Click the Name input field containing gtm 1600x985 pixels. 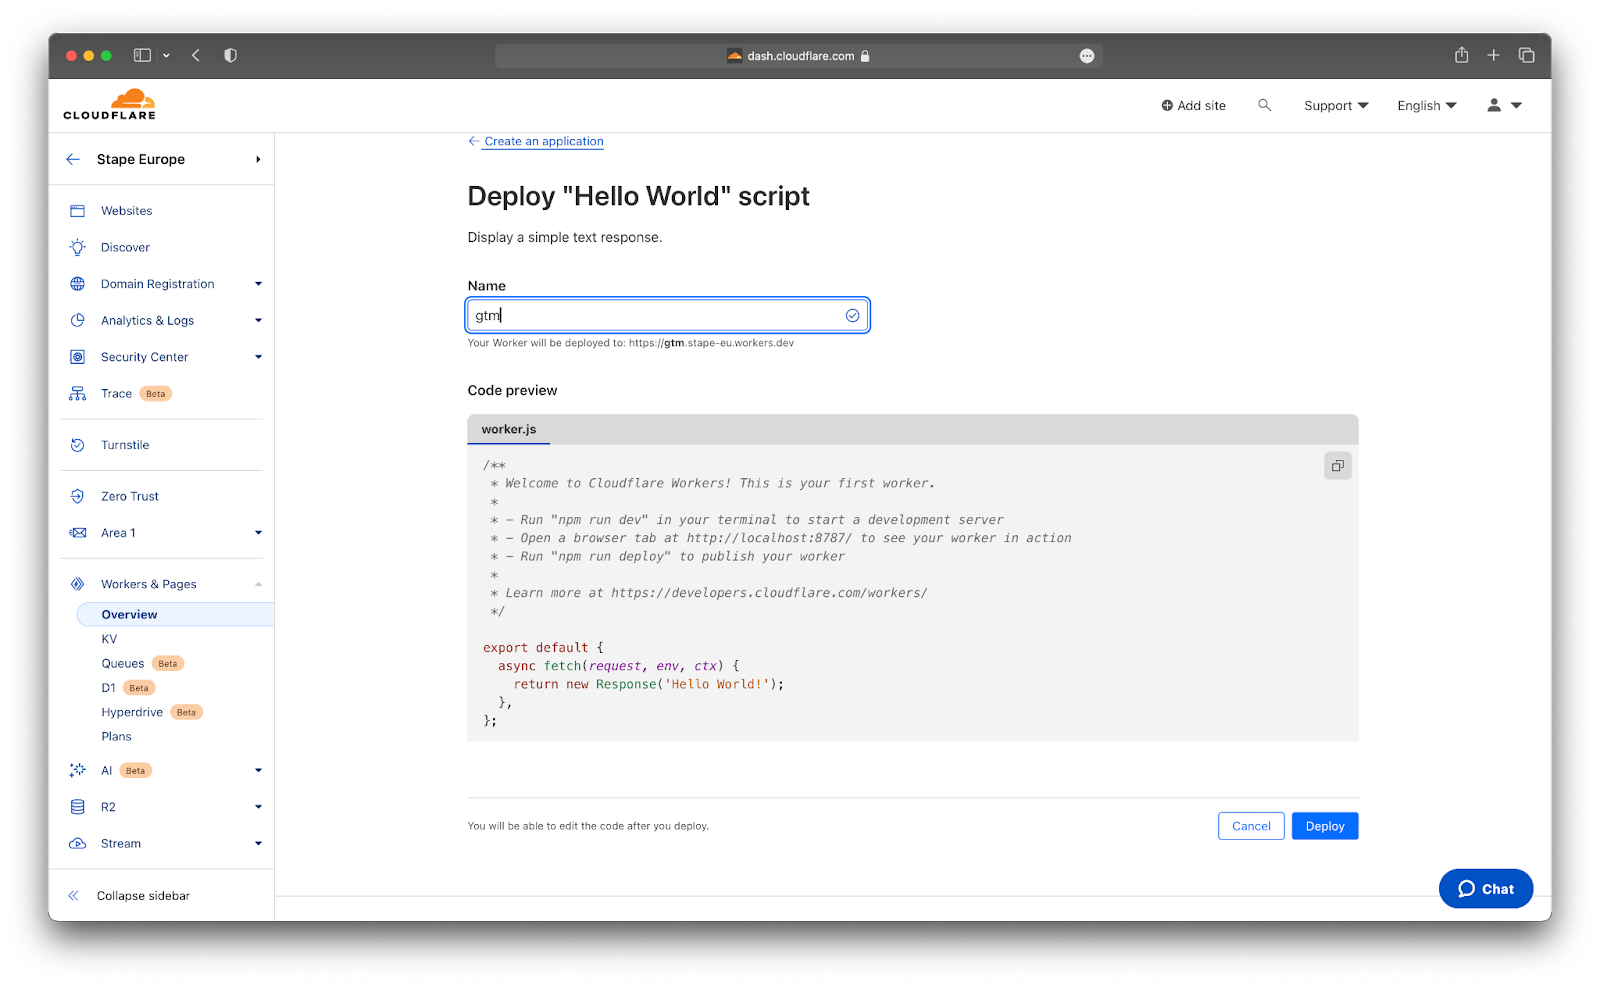[x=667, y=315]
